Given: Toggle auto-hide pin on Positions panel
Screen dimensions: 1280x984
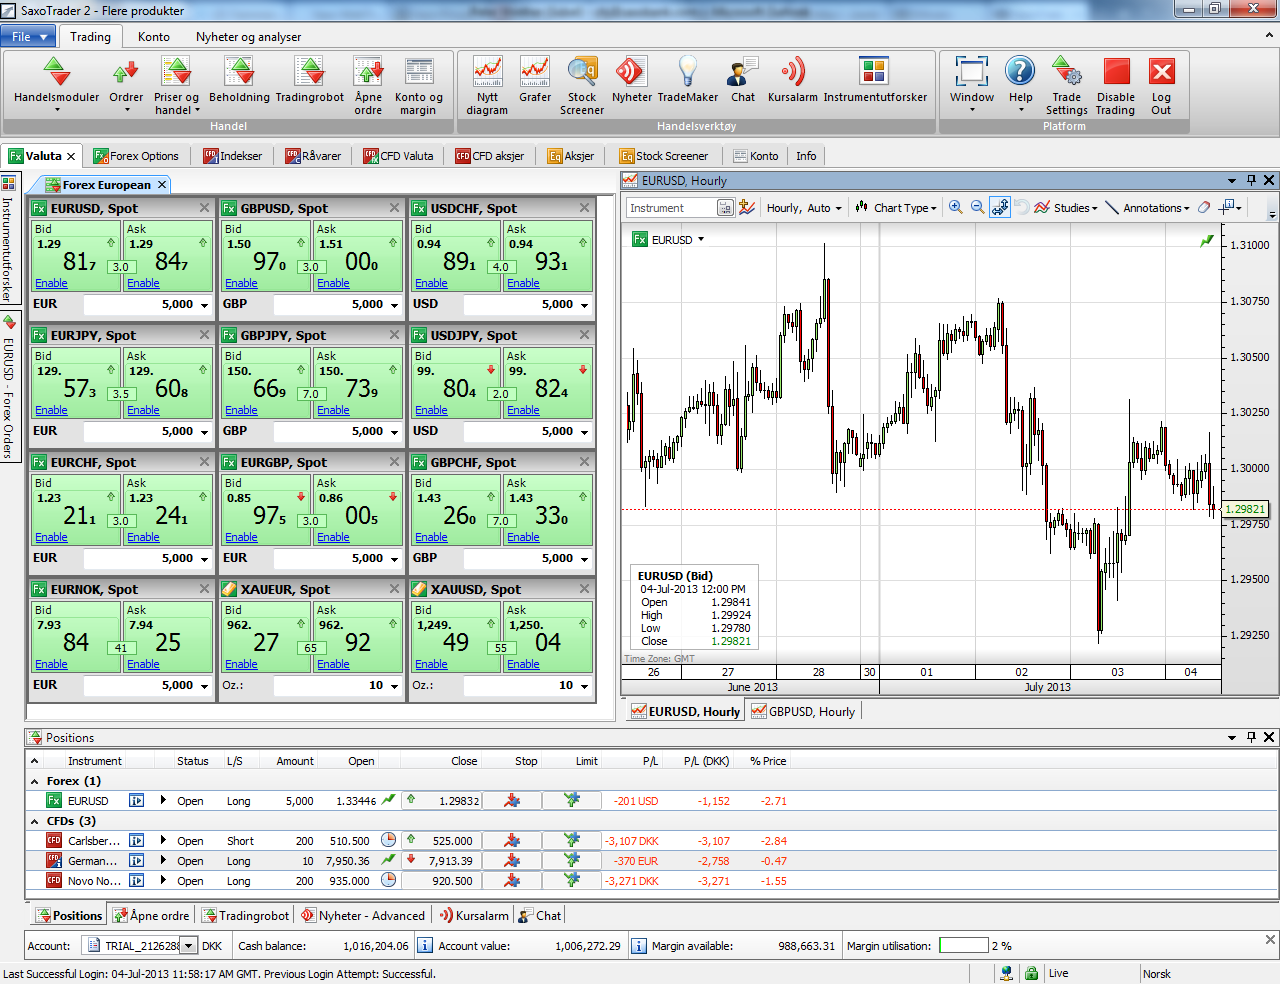Looking at the screenshot, I should 1251,737.
